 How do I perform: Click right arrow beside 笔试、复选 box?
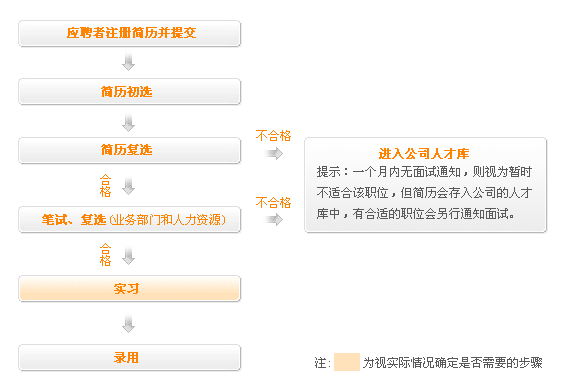[x=274, y=220]
